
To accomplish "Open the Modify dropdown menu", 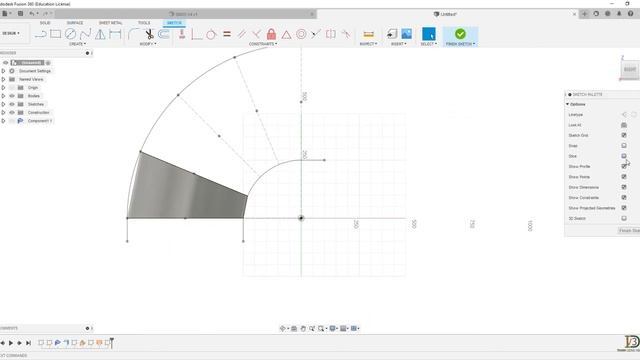I will pos(148,44).
